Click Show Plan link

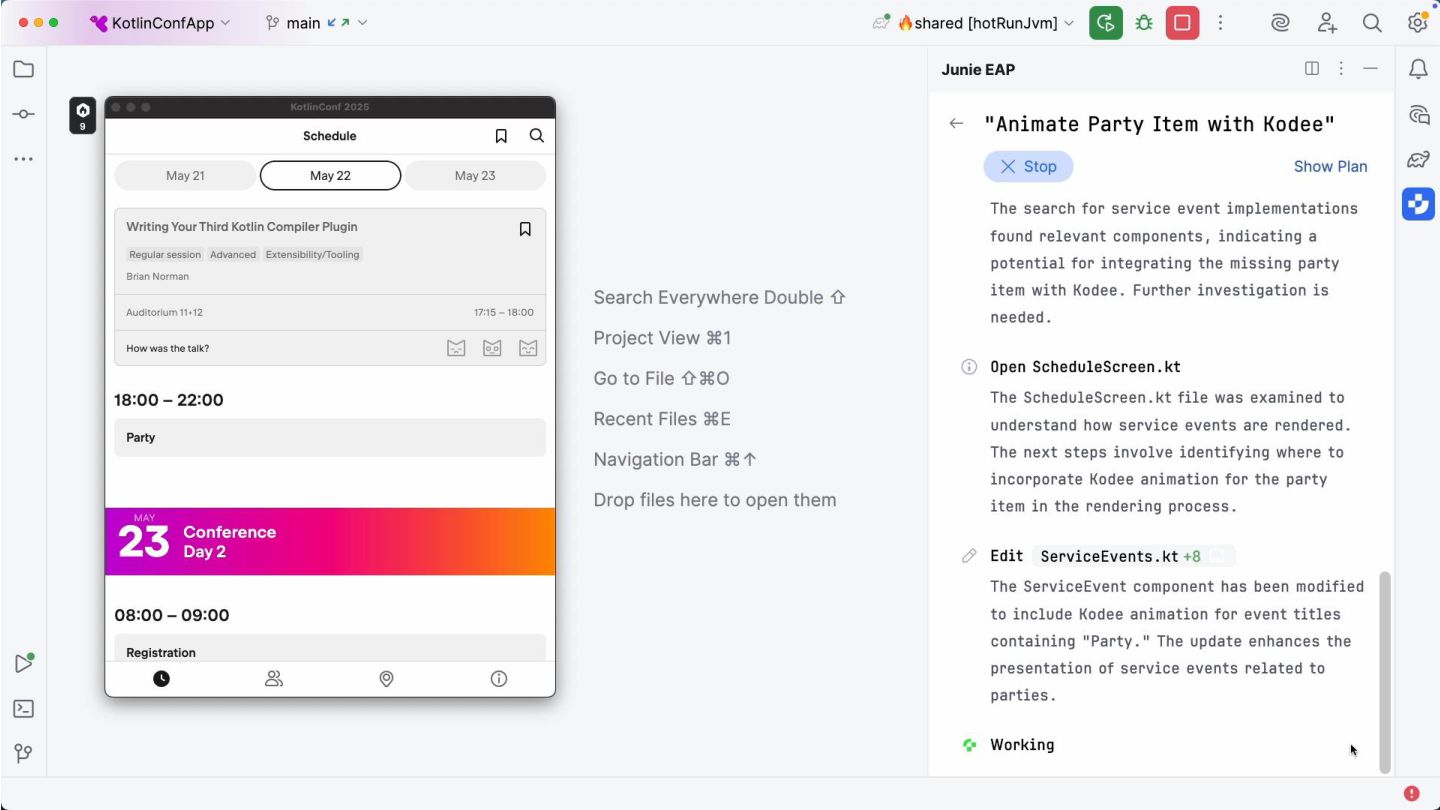click(x=1330, y=167)
